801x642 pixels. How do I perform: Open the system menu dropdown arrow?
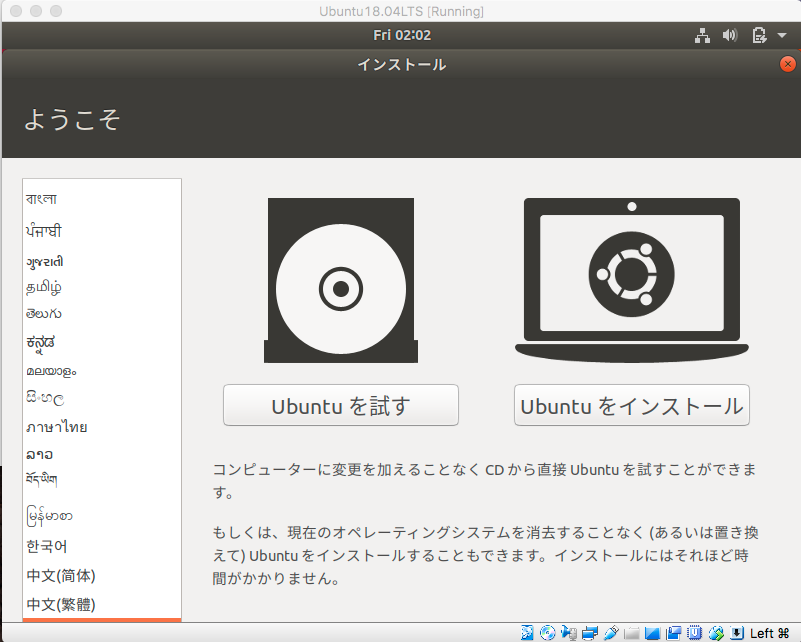pyautogui.click(x=782, y=35)
